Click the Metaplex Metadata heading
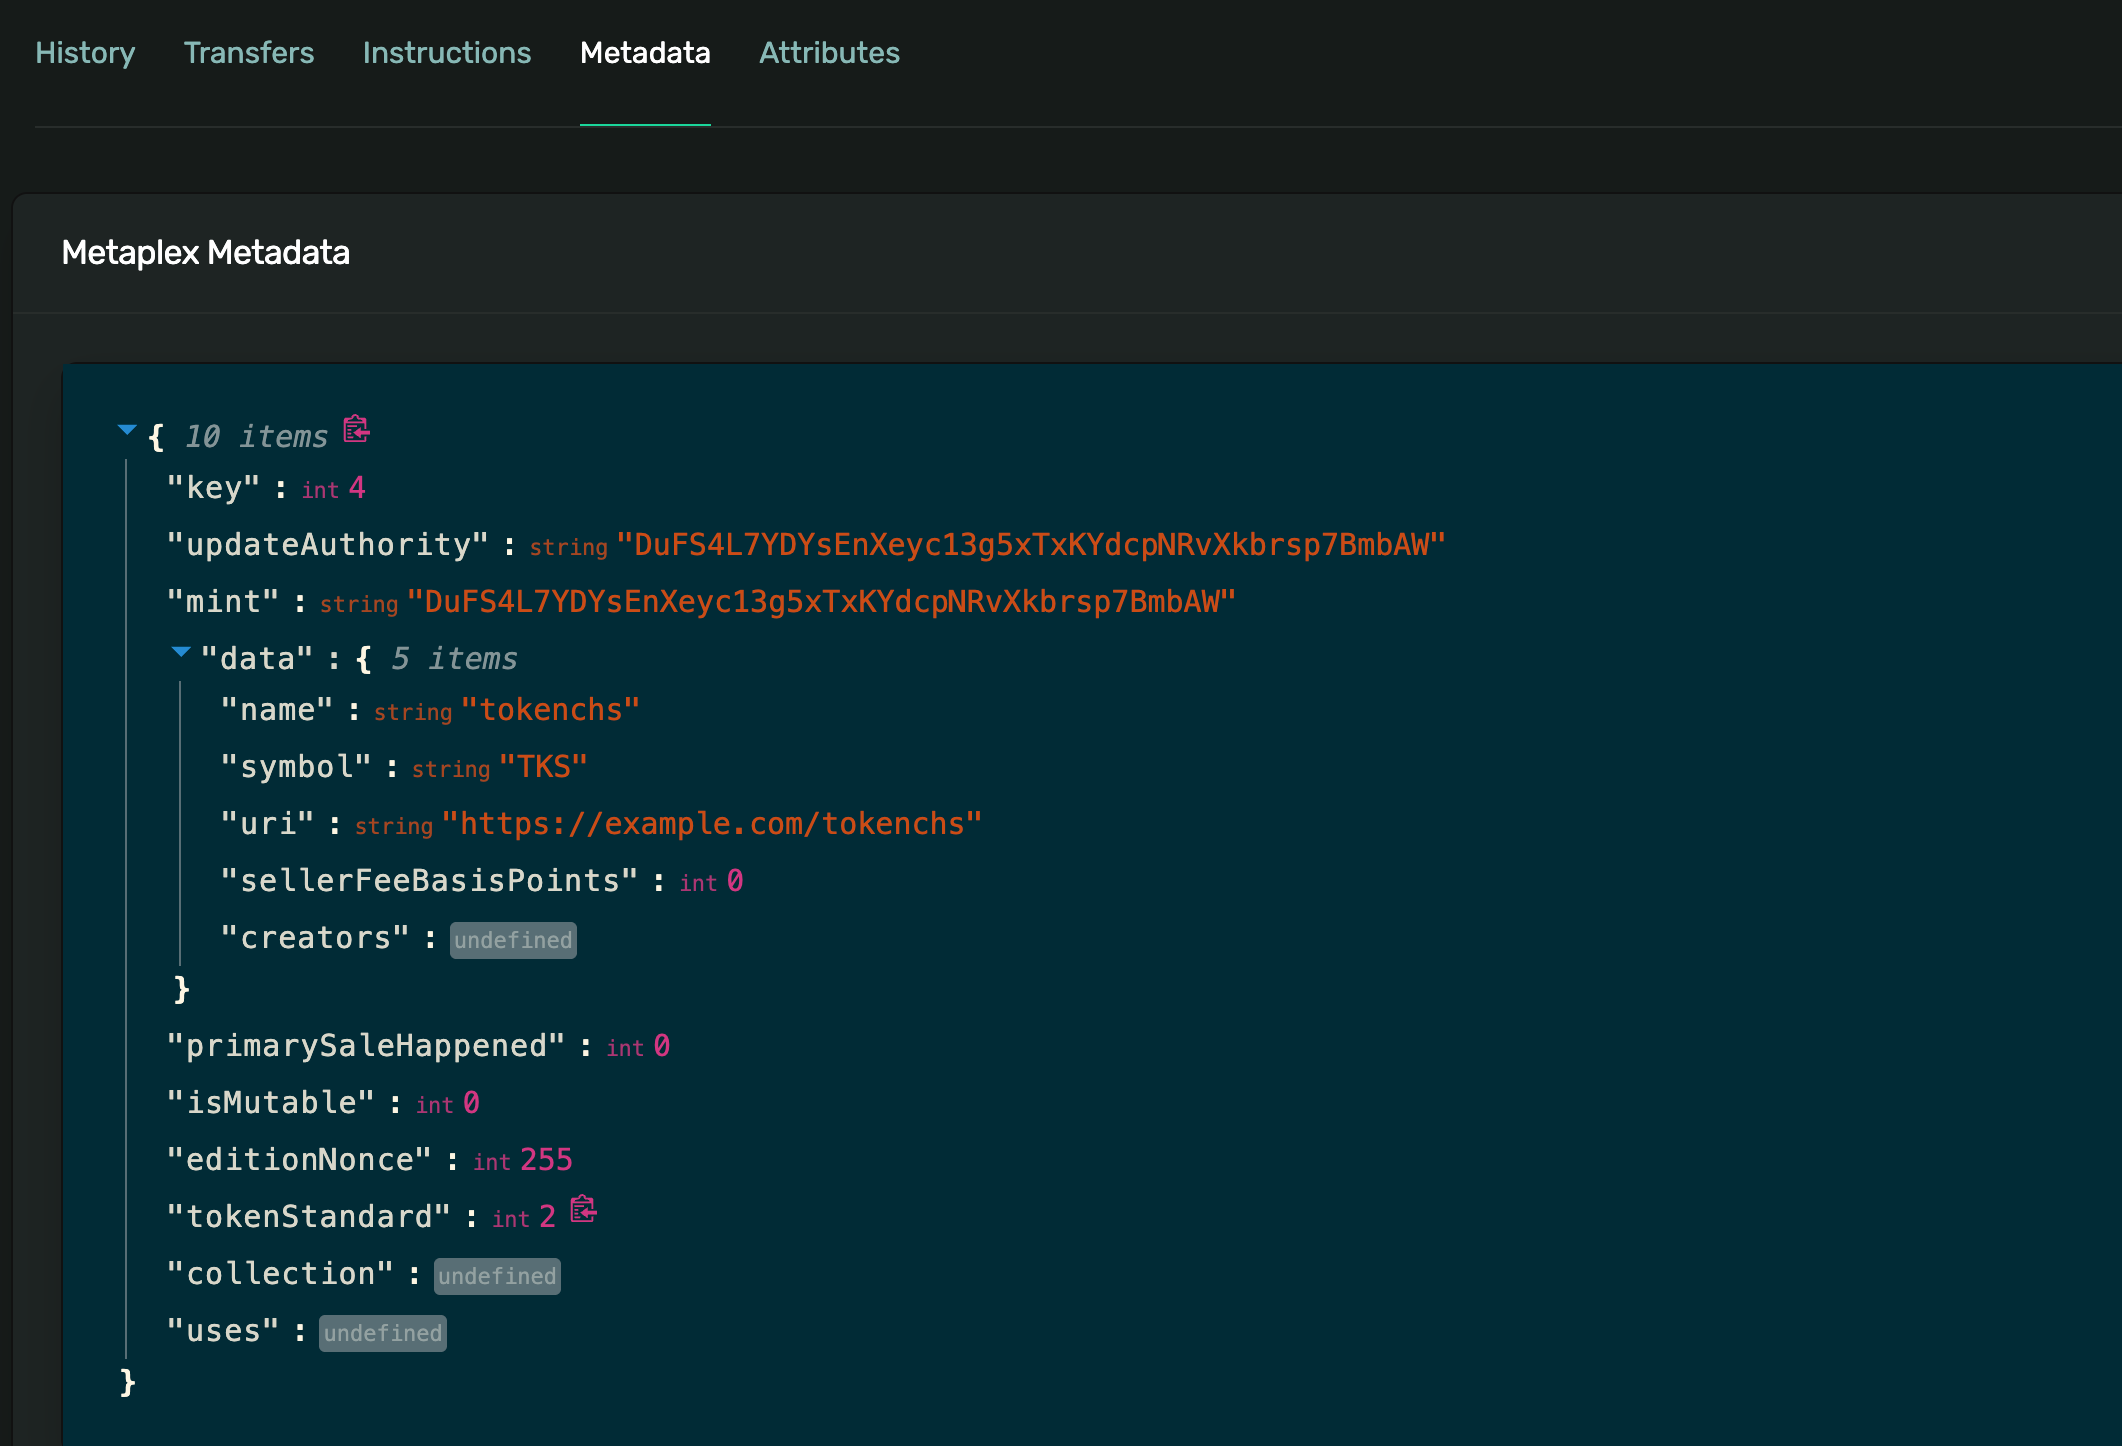 205,253
